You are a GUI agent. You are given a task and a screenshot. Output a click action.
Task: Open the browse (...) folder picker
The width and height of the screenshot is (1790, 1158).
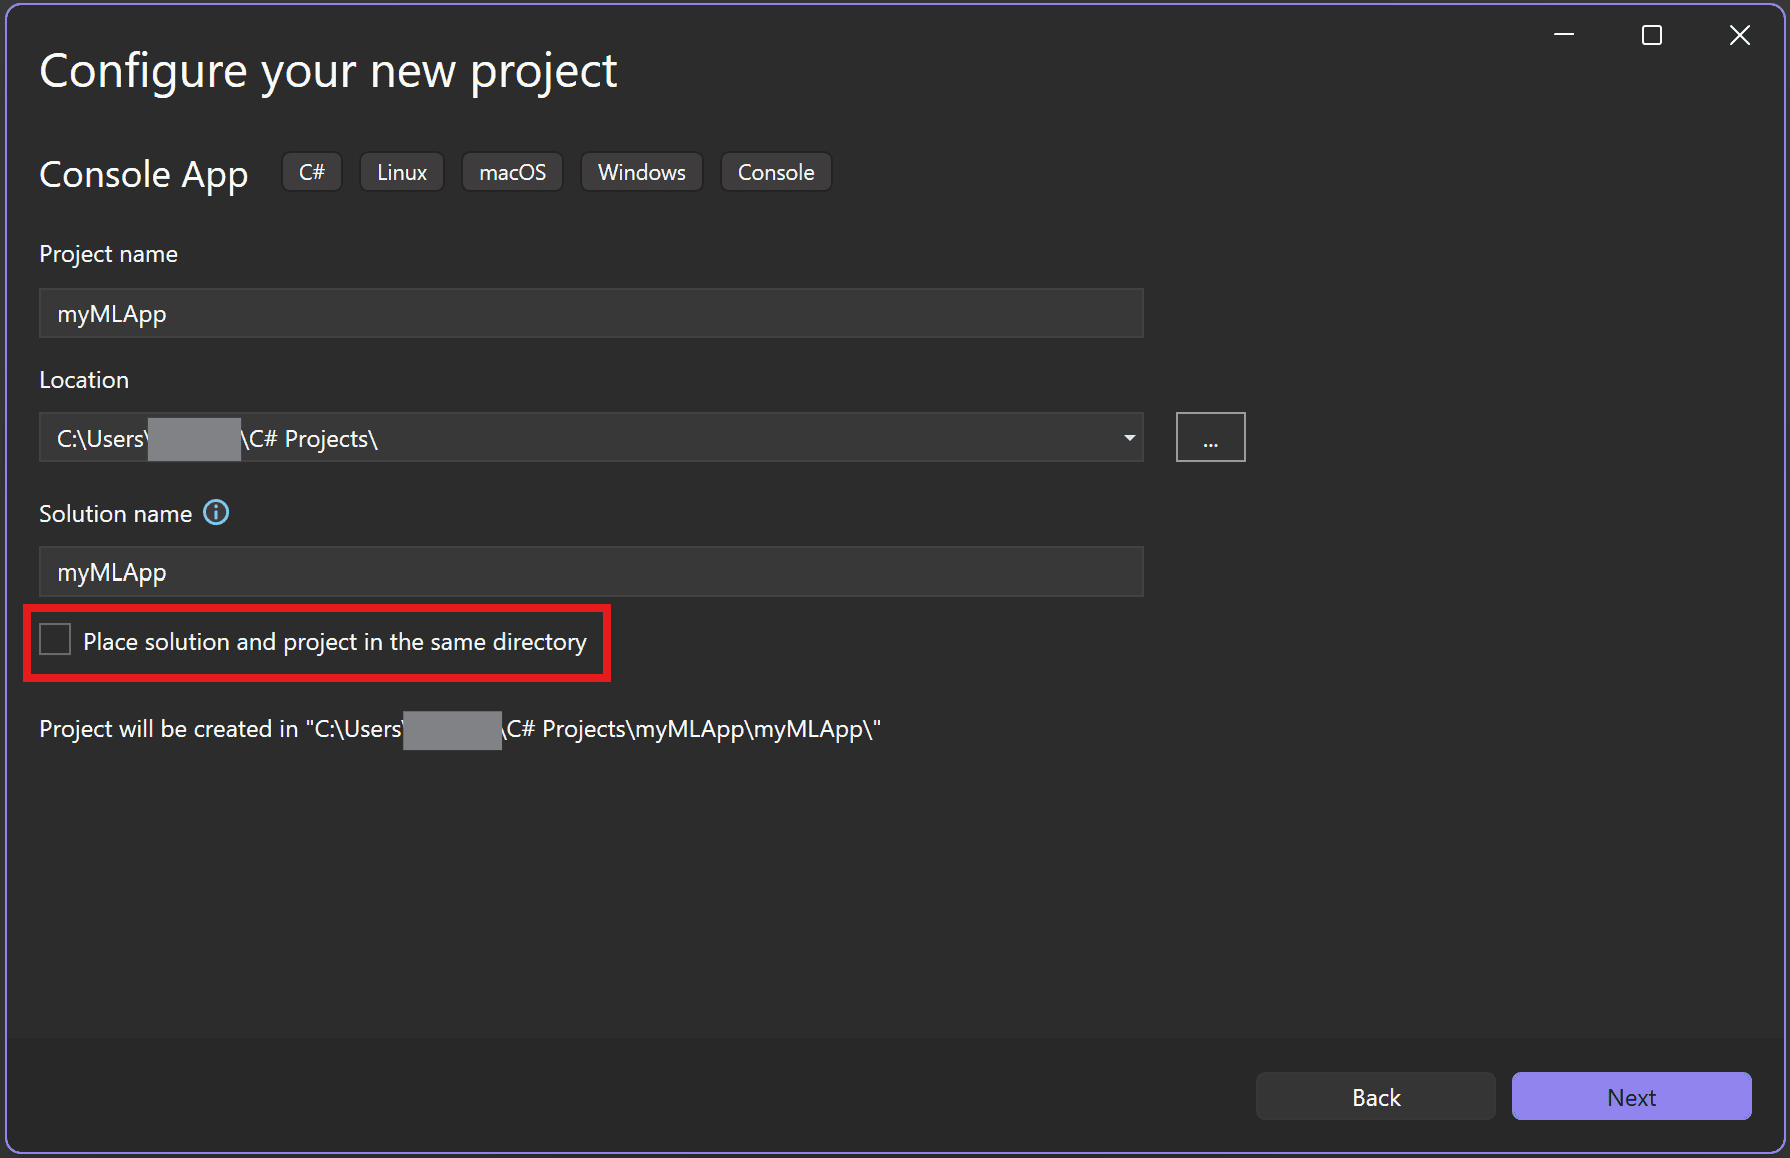pyautogui.click(x=1210, y=437)
